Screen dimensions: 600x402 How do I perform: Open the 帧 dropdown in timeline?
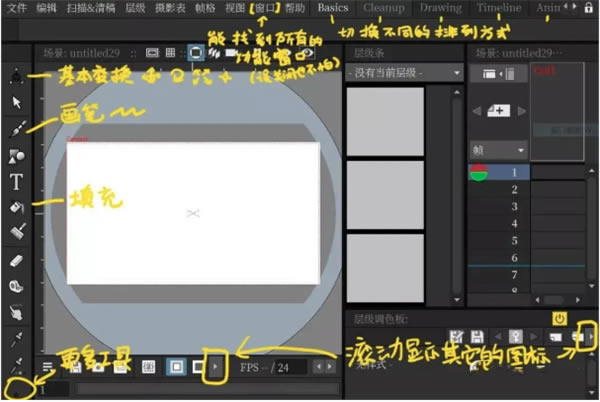(497, 149)
